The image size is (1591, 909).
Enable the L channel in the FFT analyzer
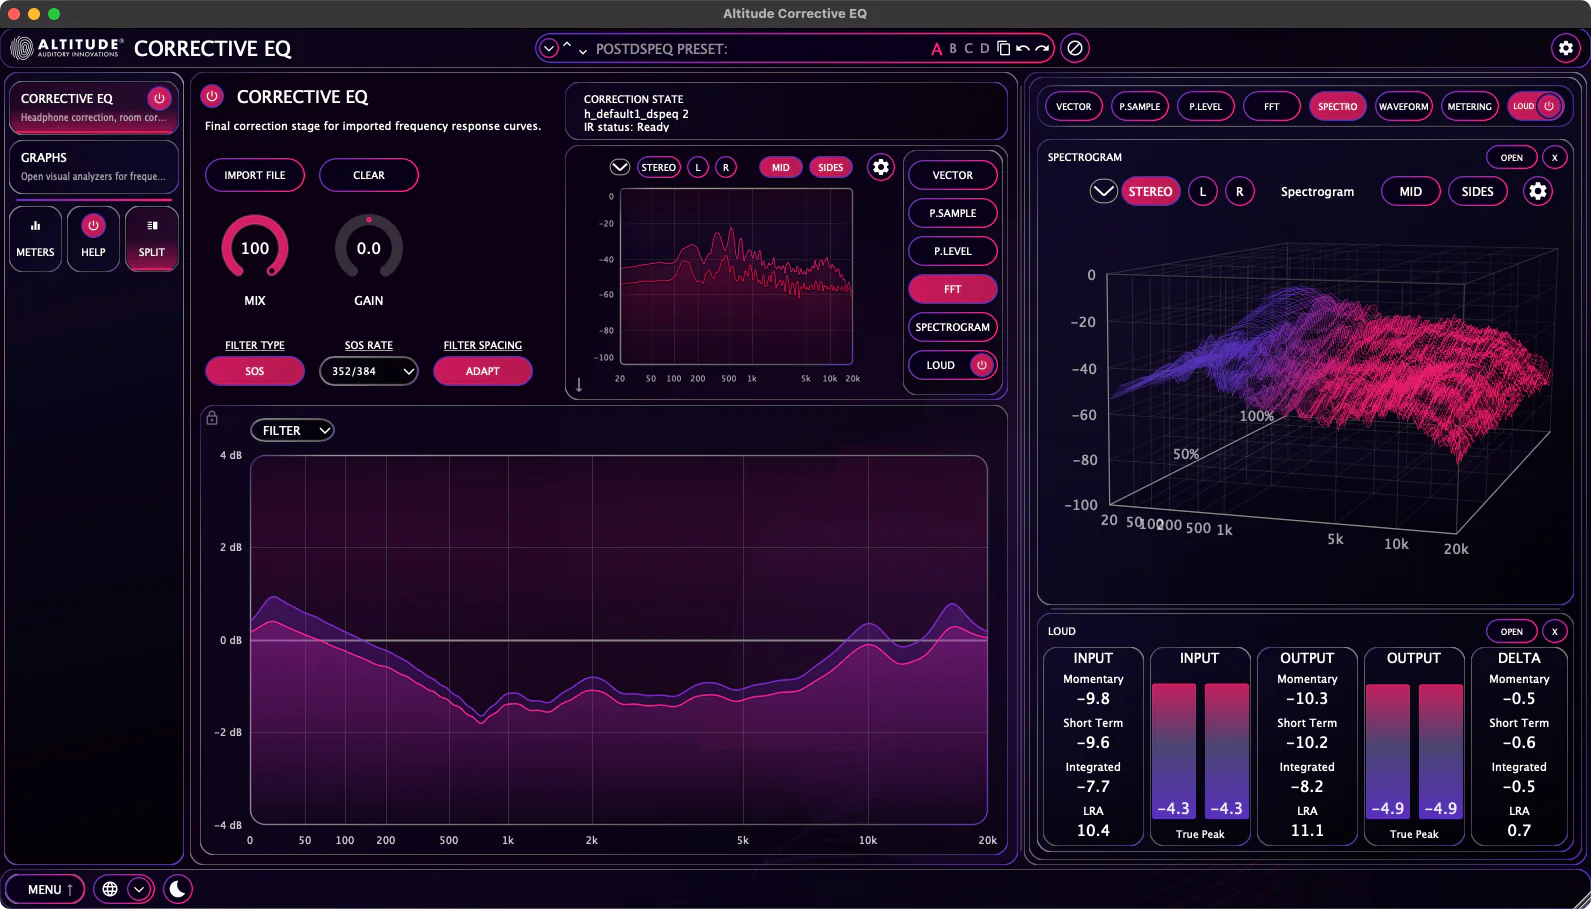[x=698, y=167]
